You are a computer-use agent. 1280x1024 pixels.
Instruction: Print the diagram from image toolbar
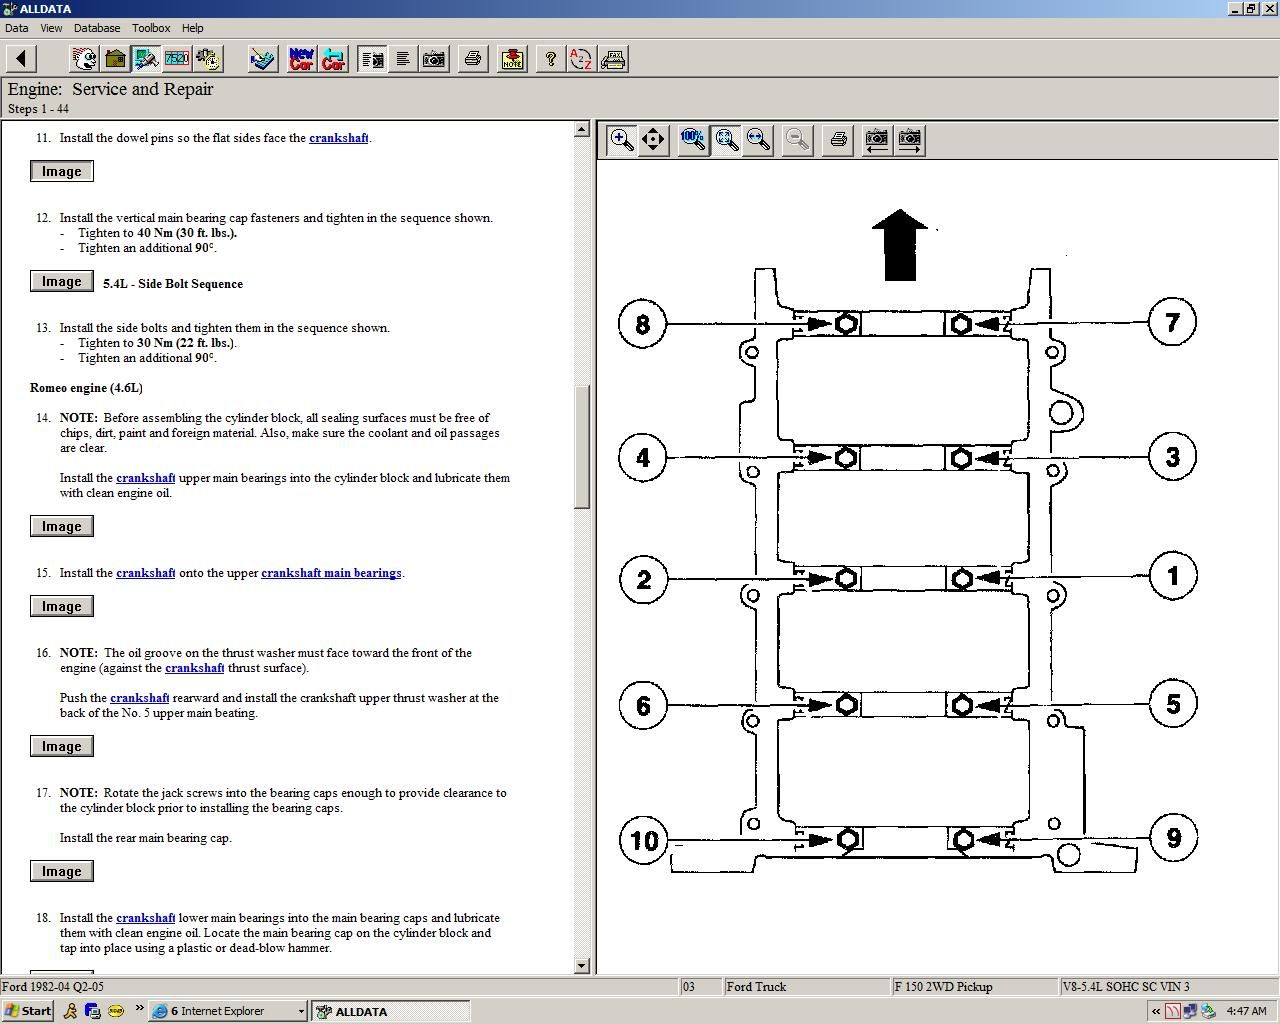point(838,140)
